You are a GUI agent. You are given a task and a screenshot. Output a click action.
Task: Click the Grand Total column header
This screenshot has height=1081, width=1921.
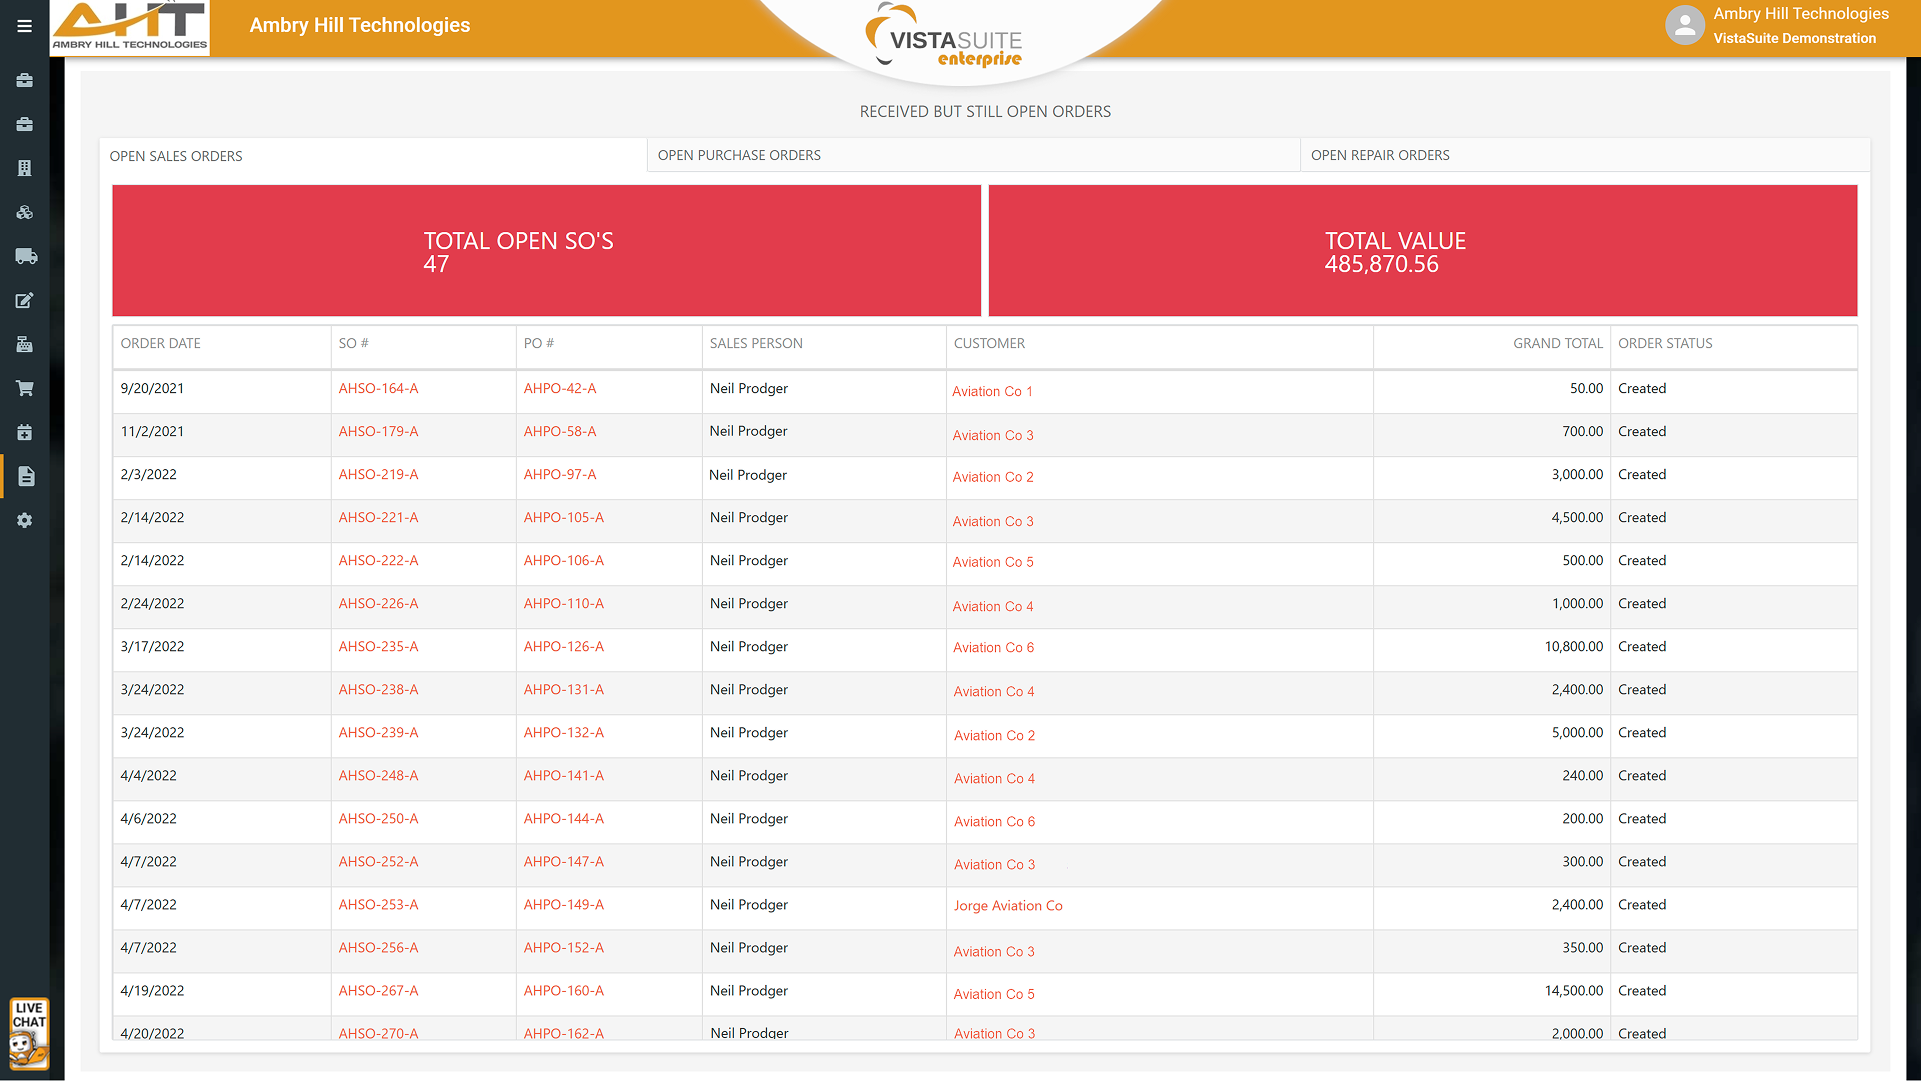[1557, 343]
